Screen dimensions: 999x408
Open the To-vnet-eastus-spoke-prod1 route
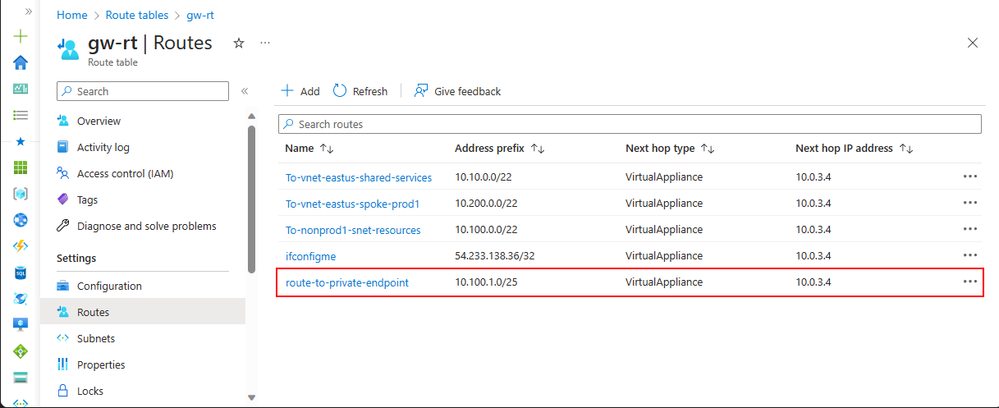point(353,204)
